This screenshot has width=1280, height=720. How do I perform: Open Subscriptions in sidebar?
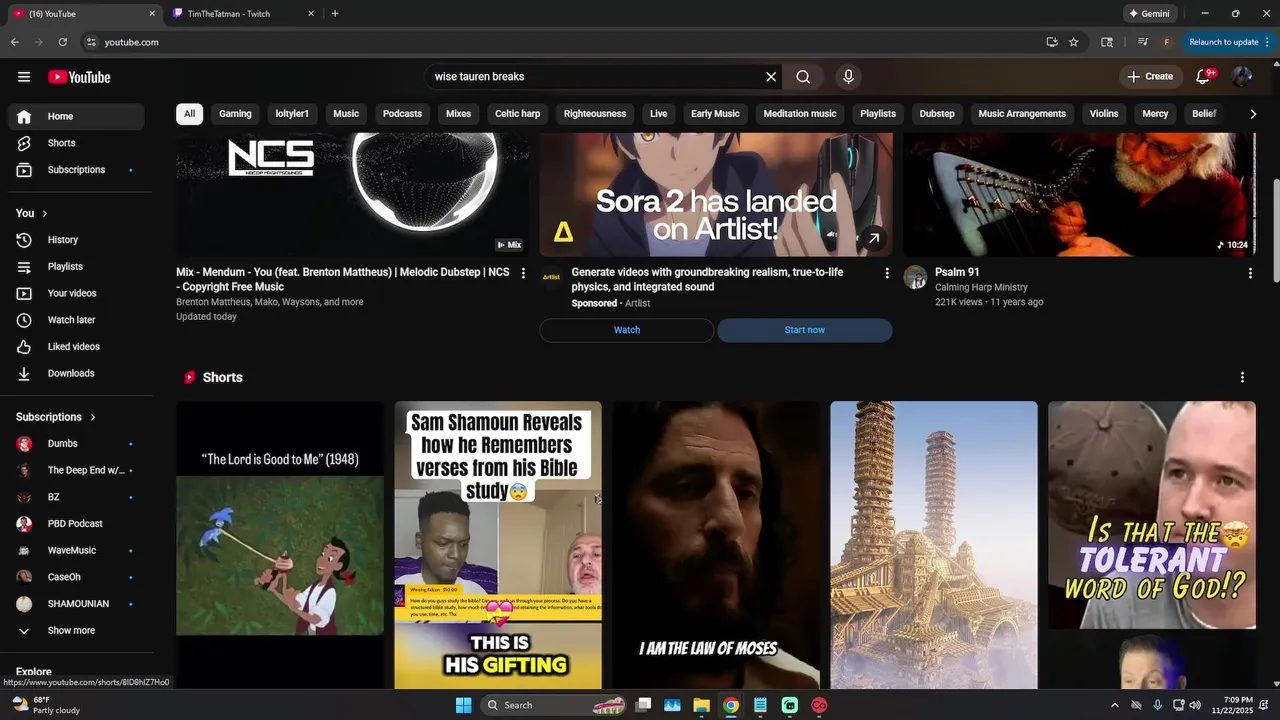point(76,170)
